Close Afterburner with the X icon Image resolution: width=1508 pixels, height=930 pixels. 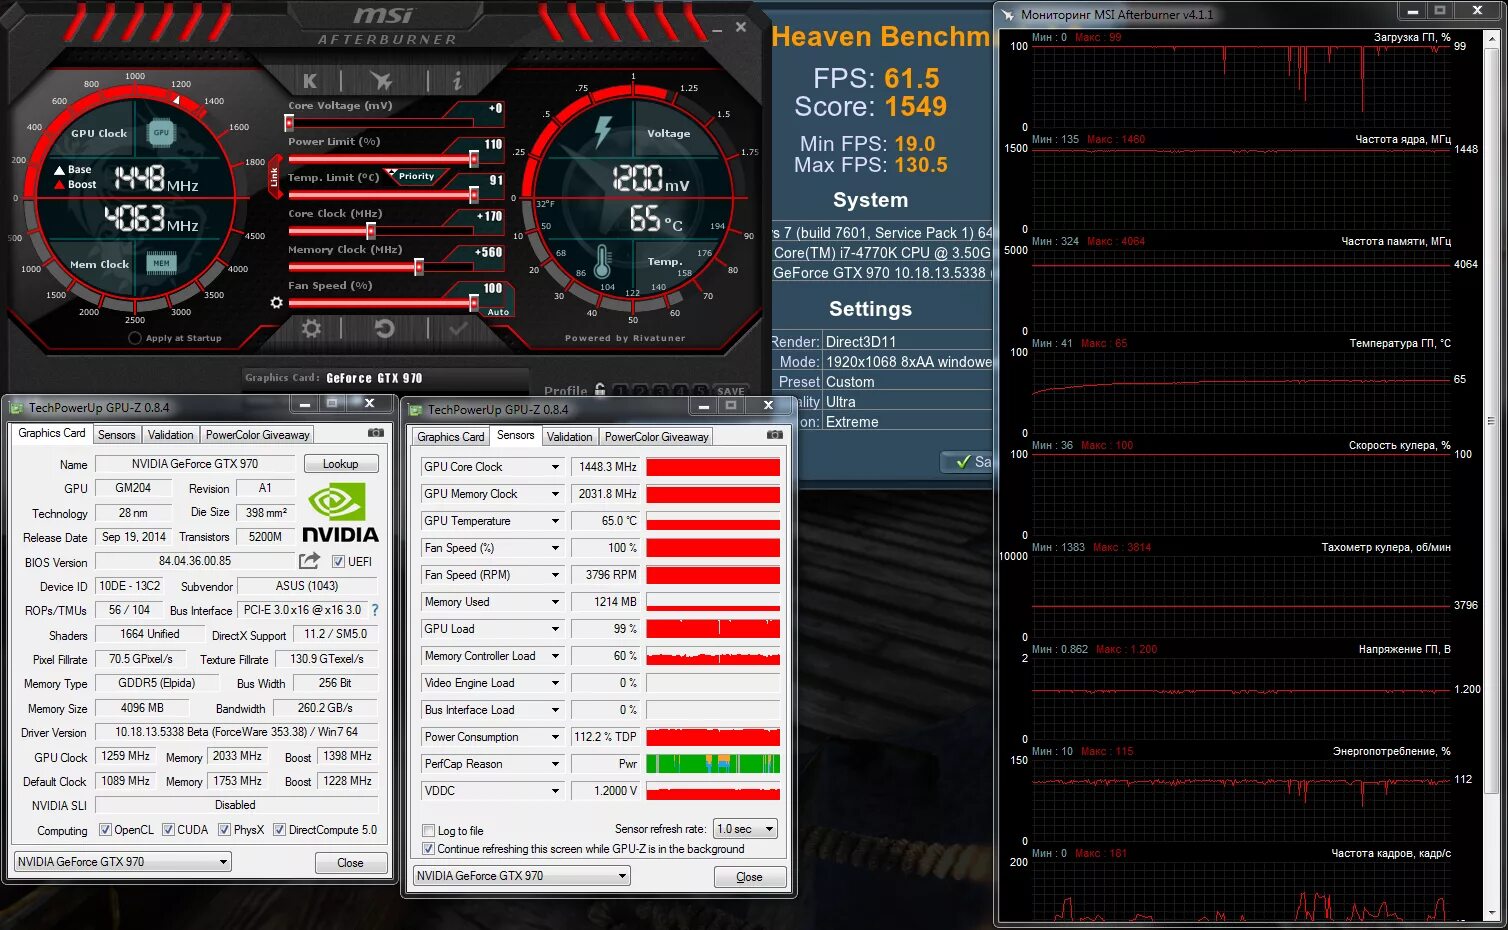741,27
